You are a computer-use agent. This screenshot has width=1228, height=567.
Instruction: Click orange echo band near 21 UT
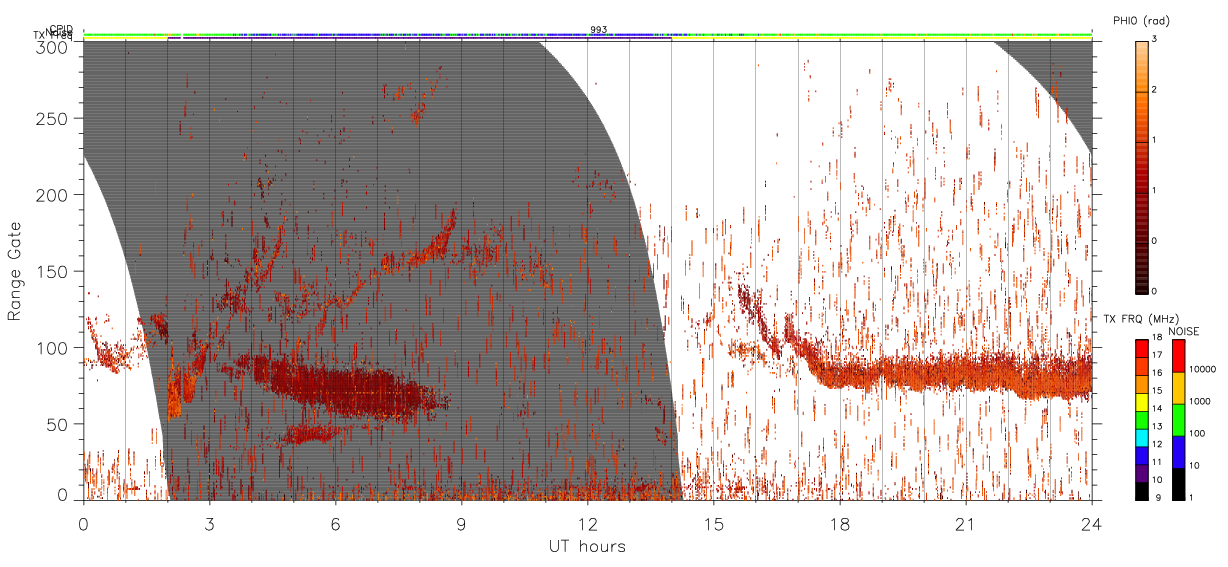(x=960, y=375)
